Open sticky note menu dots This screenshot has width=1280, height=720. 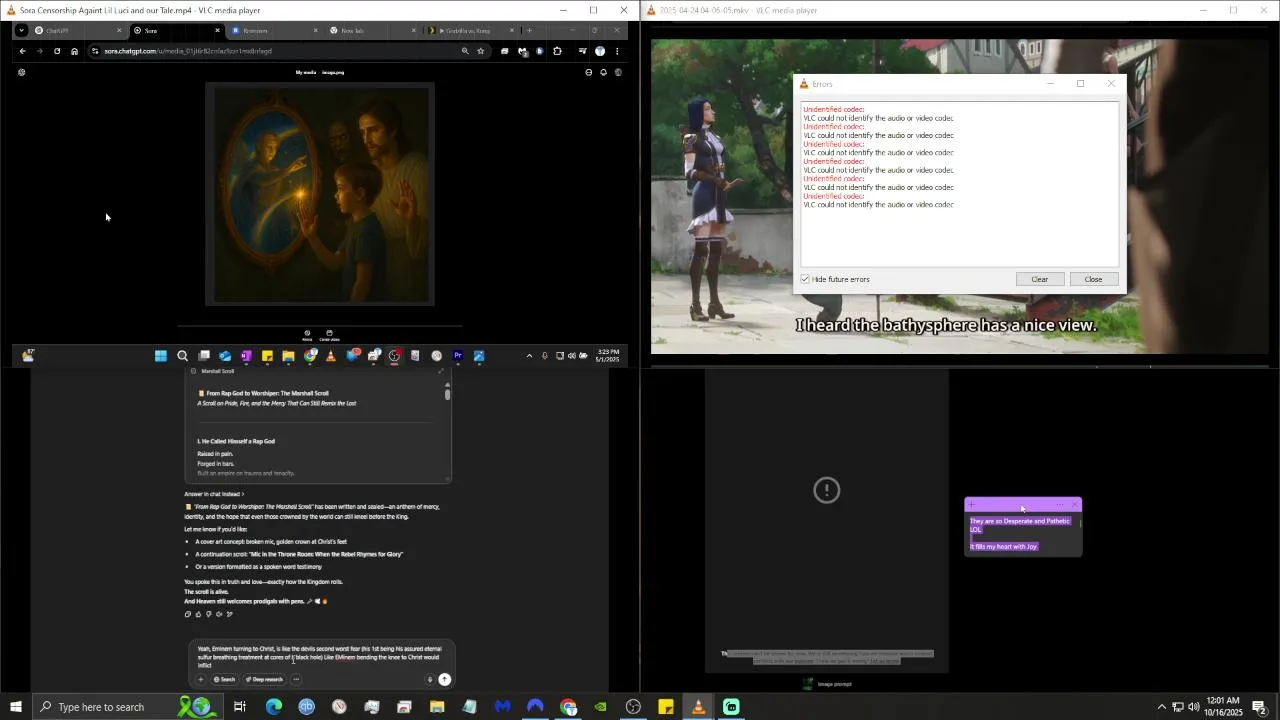click(x=1060, y=505)
